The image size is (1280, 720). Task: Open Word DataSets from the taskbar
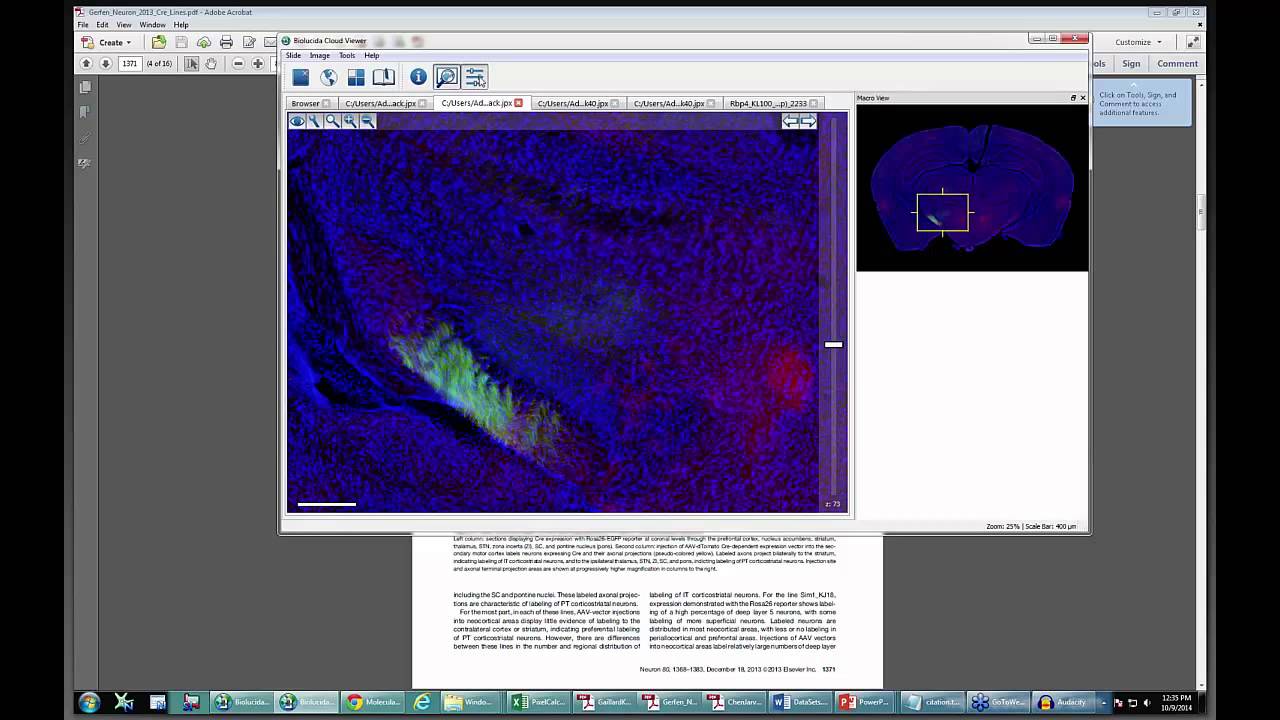point(800,702)
